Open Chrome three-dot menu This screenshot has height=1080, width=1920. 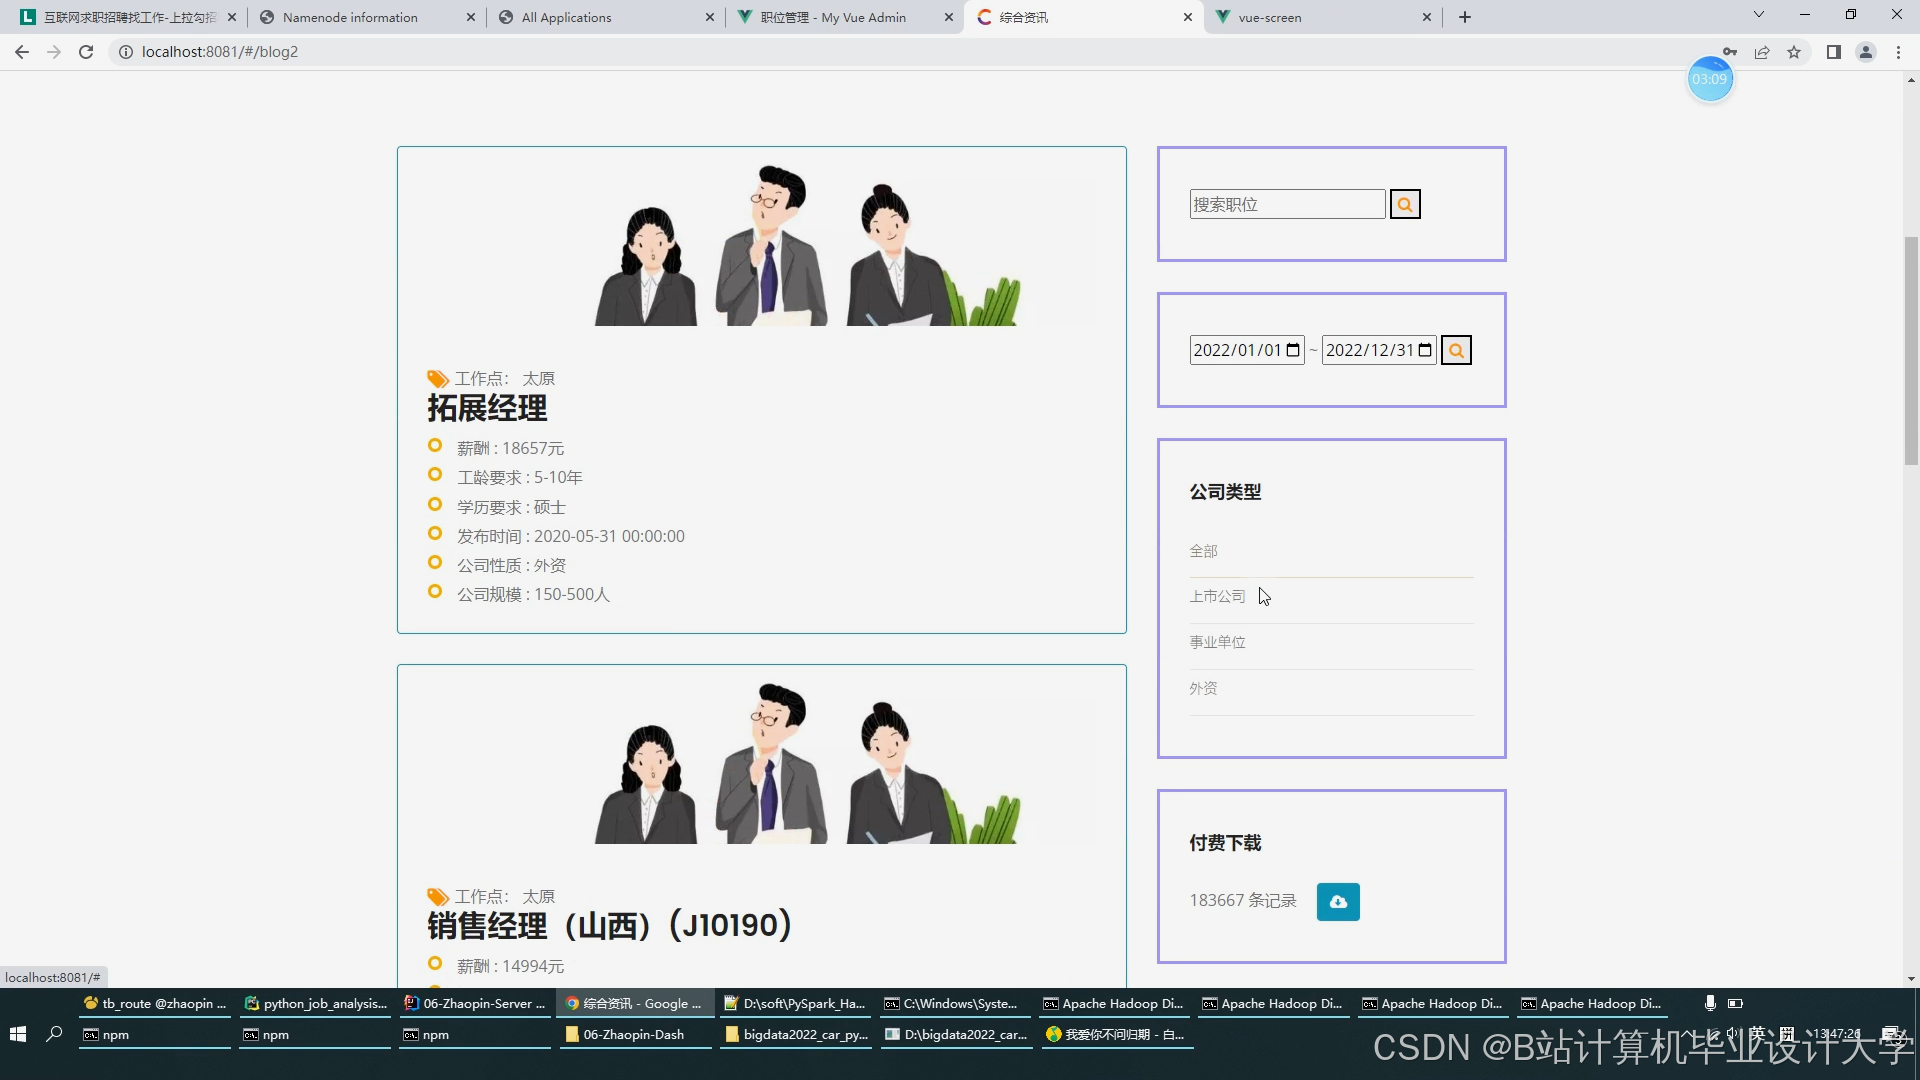tap(1898, 52)
